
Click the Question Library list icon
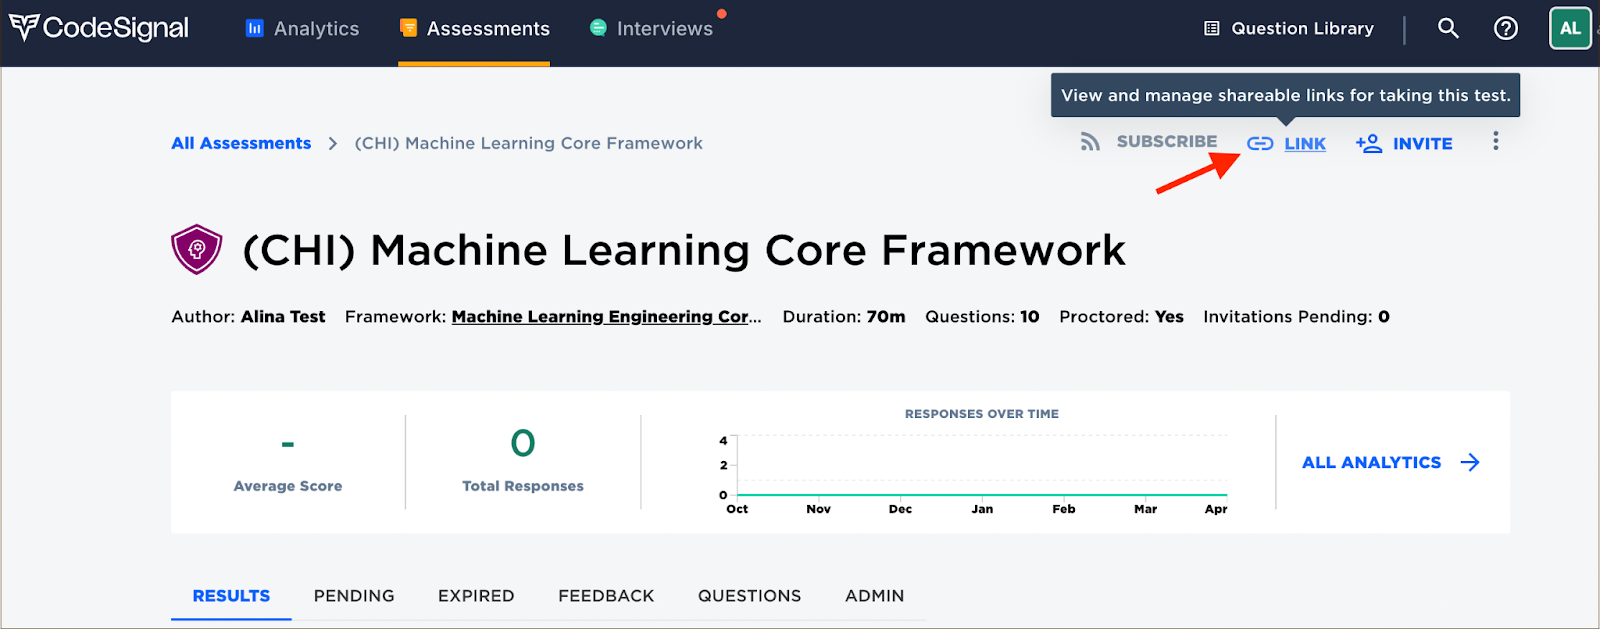pos(1212,29)
